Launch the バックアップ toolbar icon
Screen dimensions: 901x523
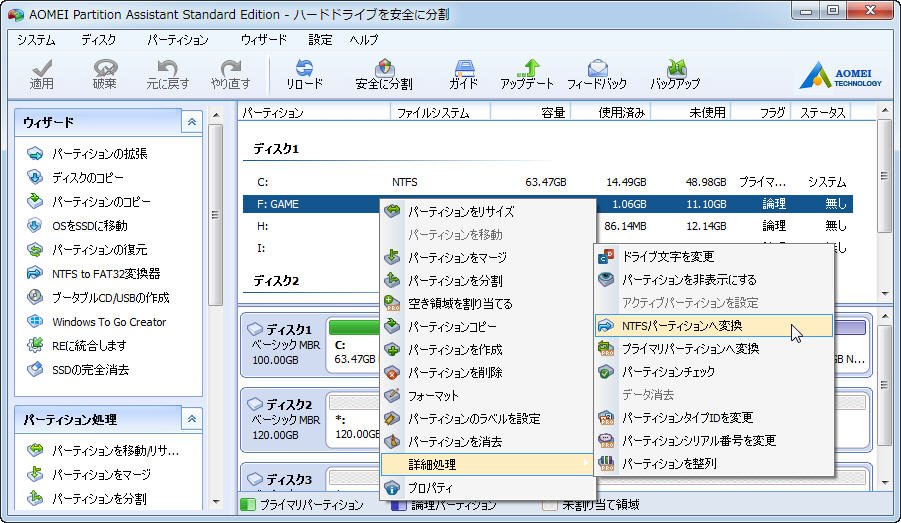[x=675, y=75]
